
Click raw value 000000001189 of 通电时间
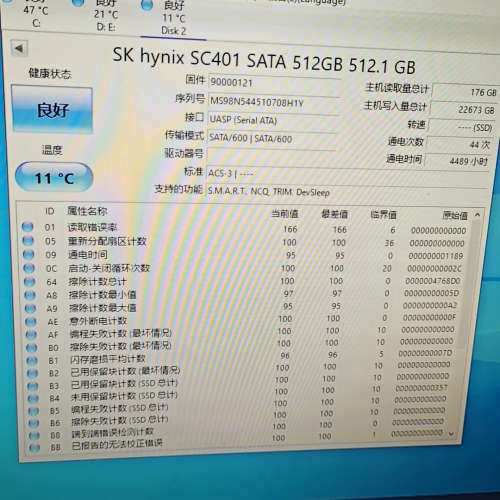coord(436,256)
